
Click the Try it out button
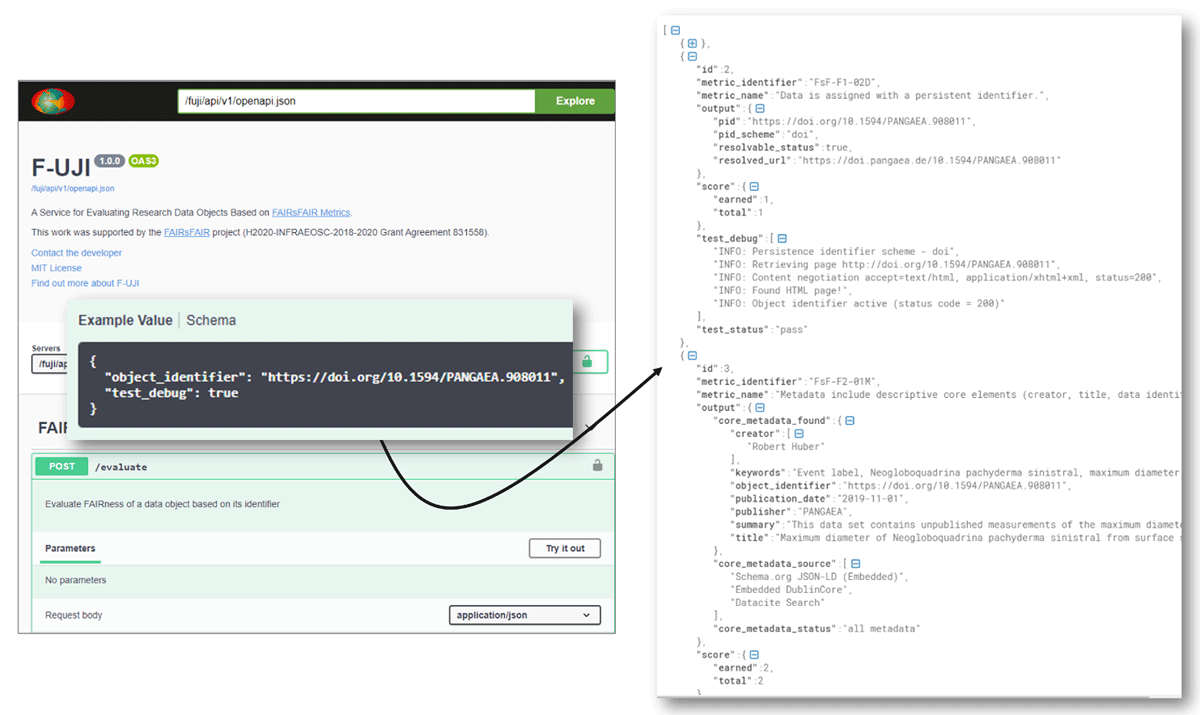point(565,548)
